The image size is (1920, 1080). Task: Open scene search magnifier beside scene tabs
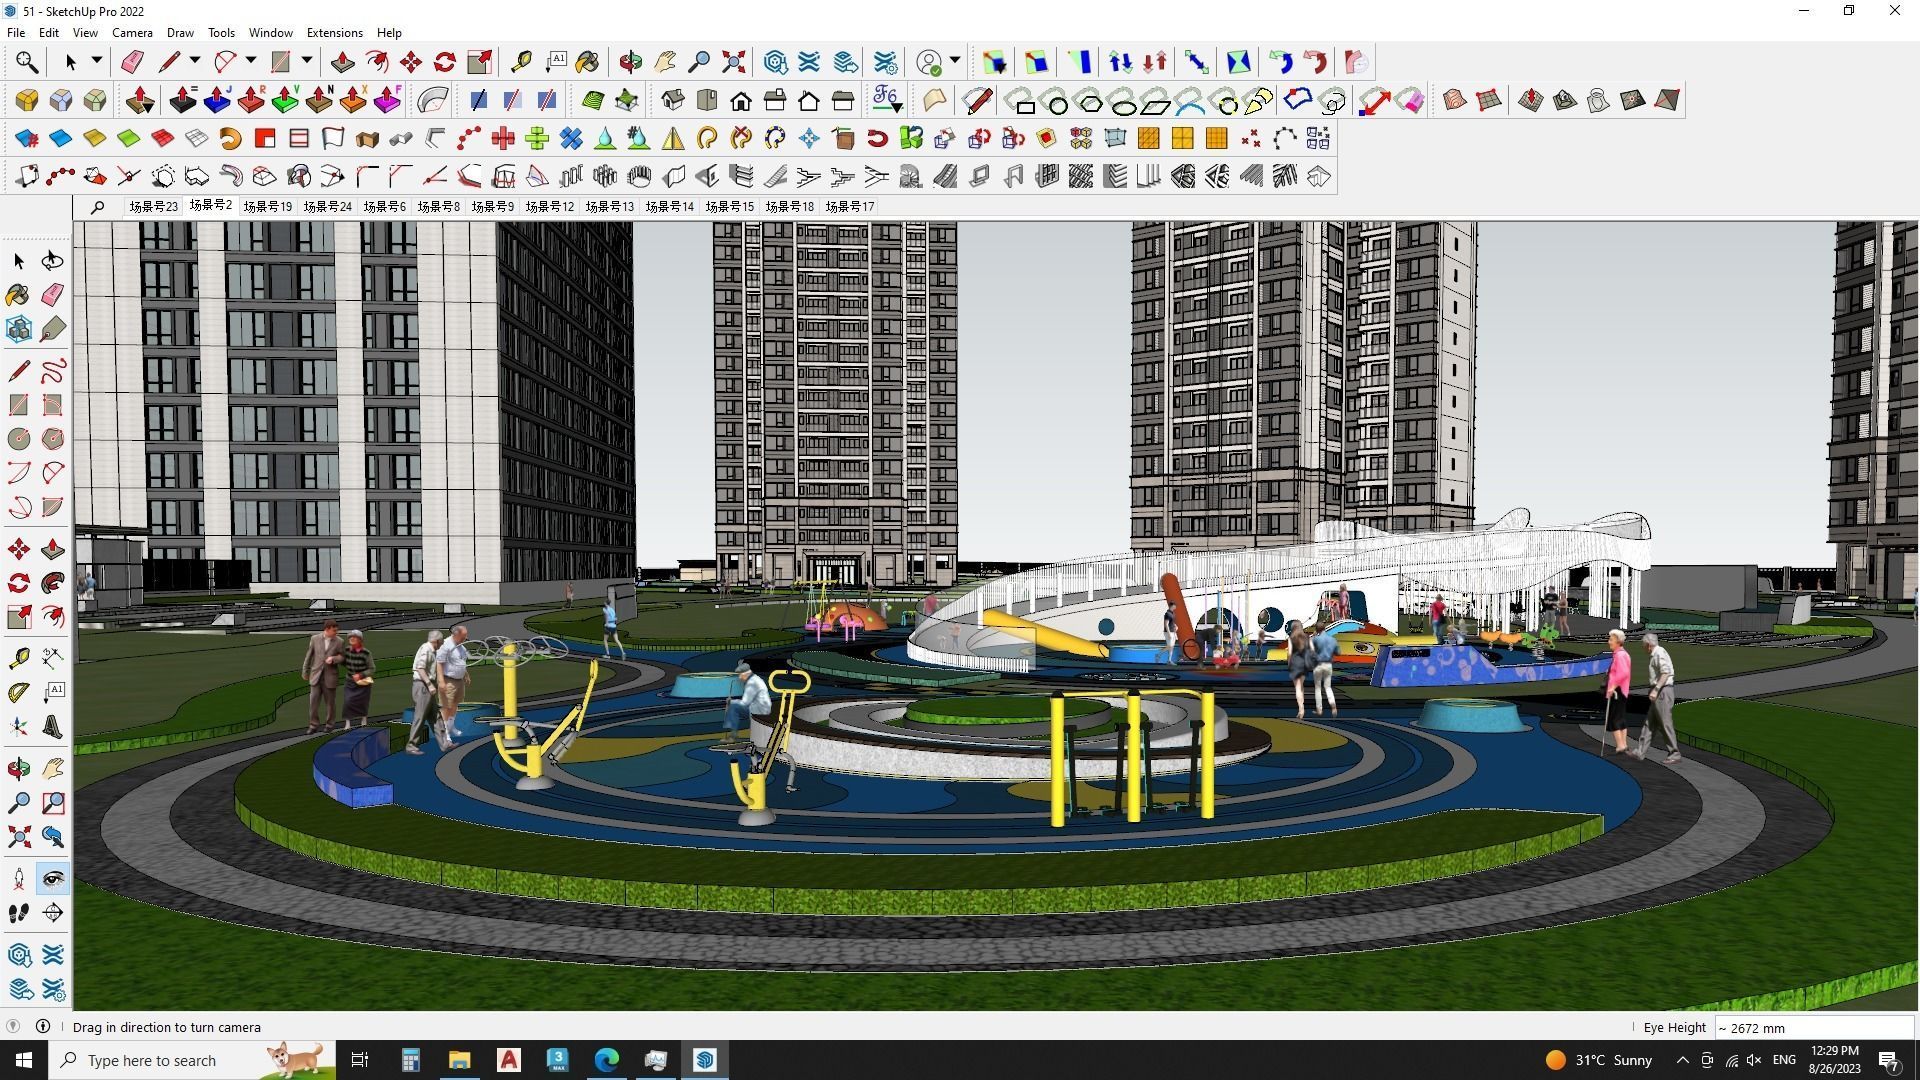pos(97,207)
